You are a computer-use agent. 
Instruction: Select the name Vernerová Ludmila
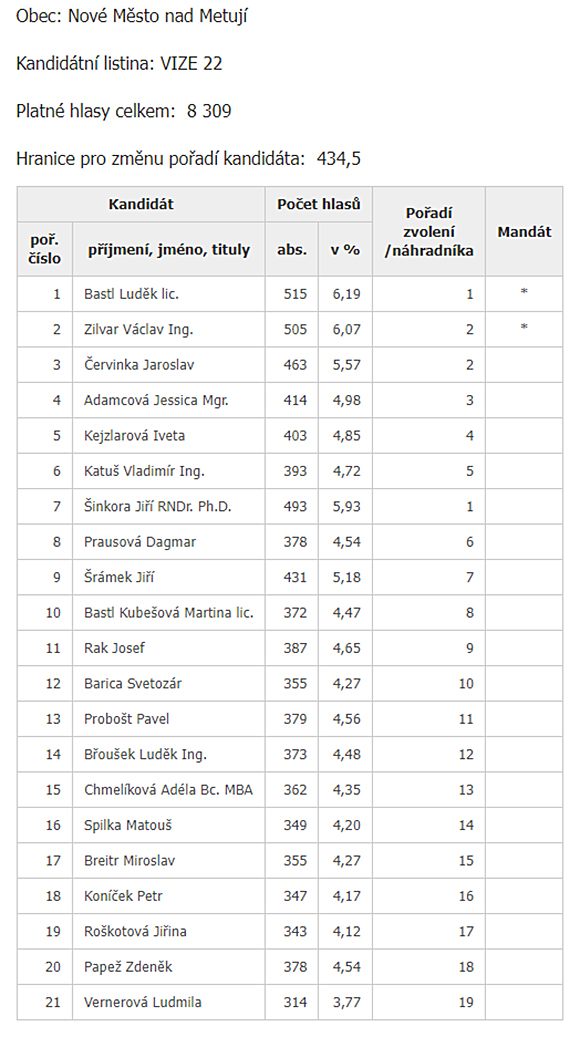[x=143, y=1002]
